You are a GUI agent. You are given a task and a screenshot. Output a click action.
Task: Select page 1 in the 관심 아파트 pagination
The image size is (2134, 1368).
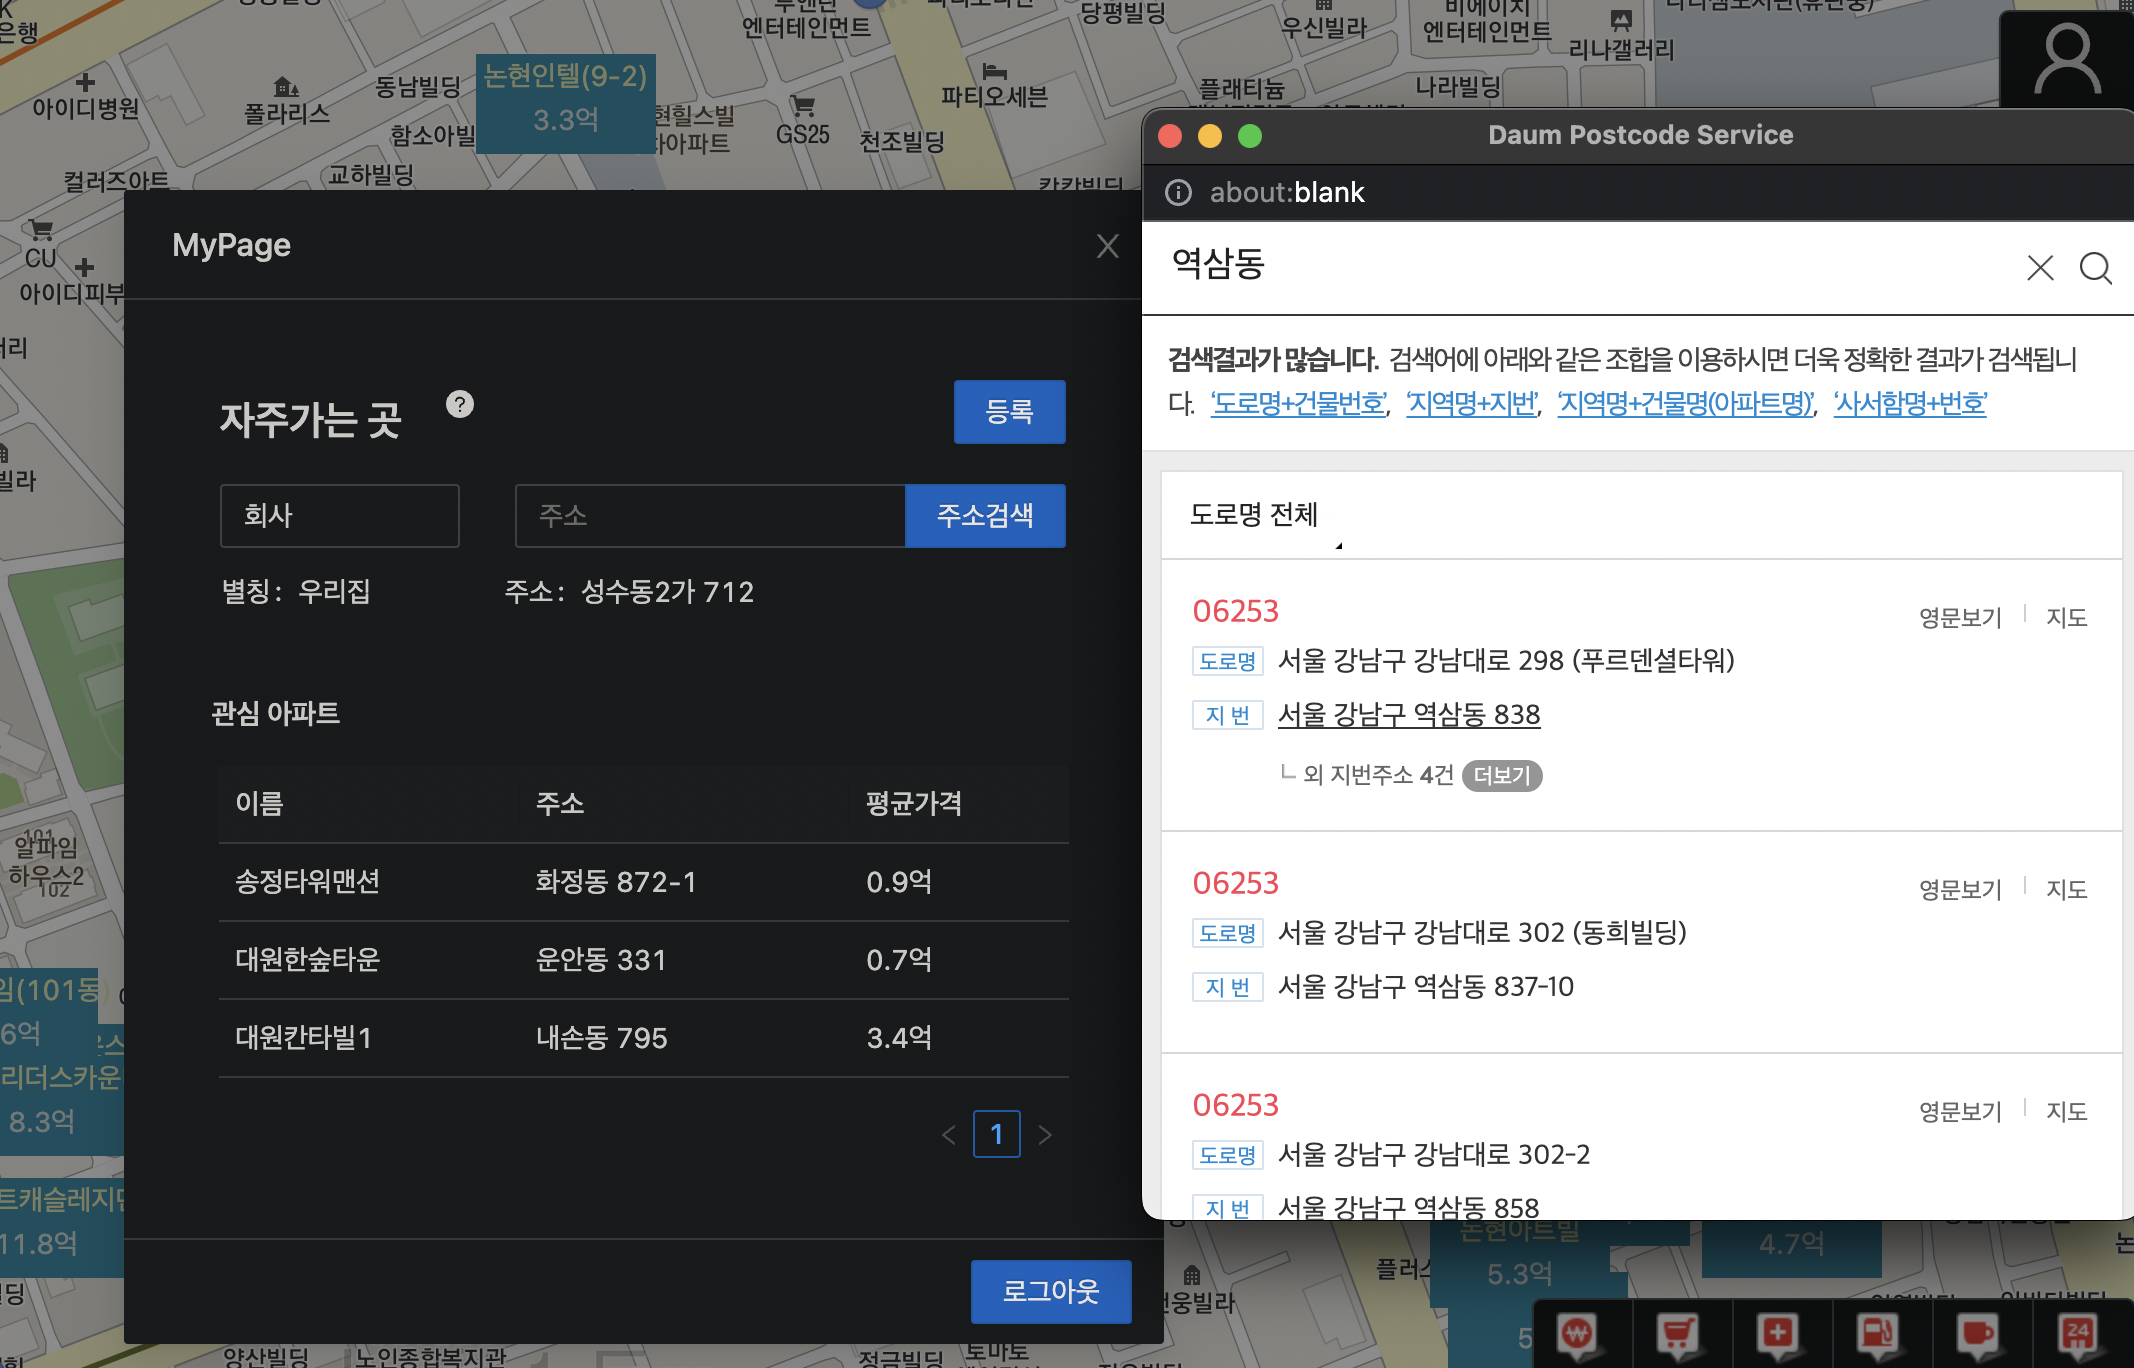[x=997, y=1134]
